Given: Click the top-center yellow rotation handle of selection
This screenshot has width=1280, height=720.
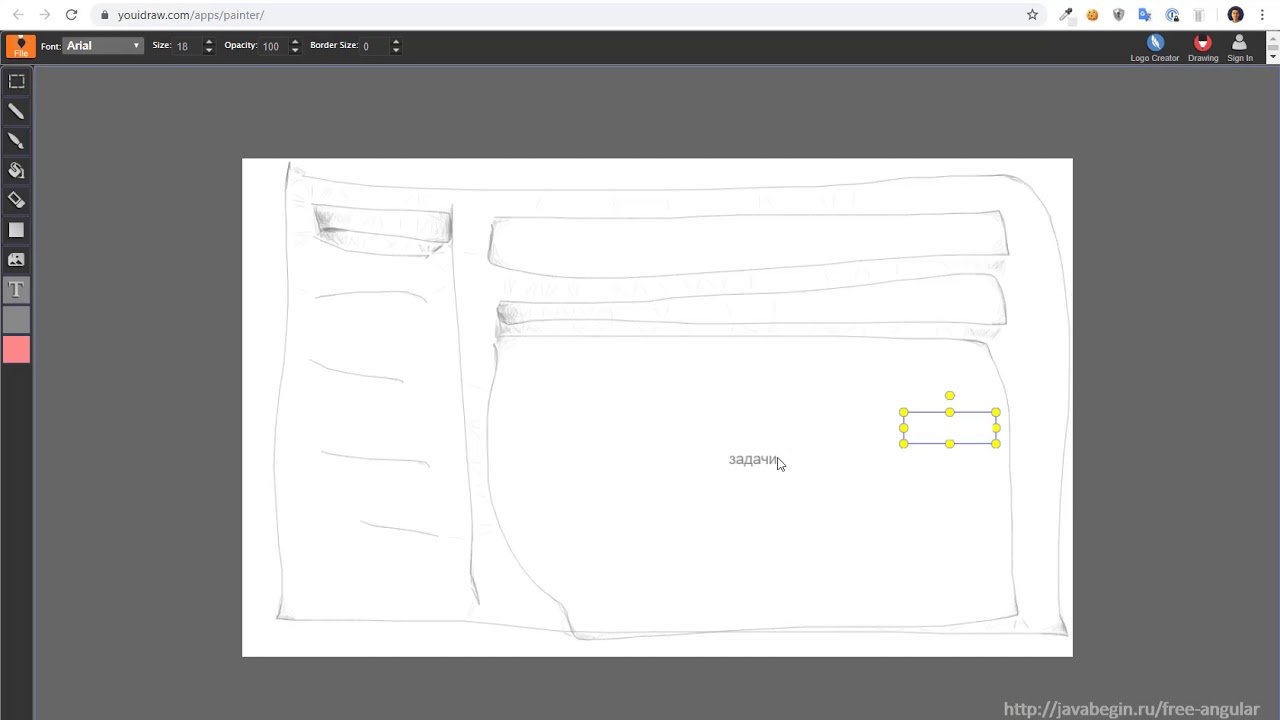Looking at the screenshot, I should [950, 396].
